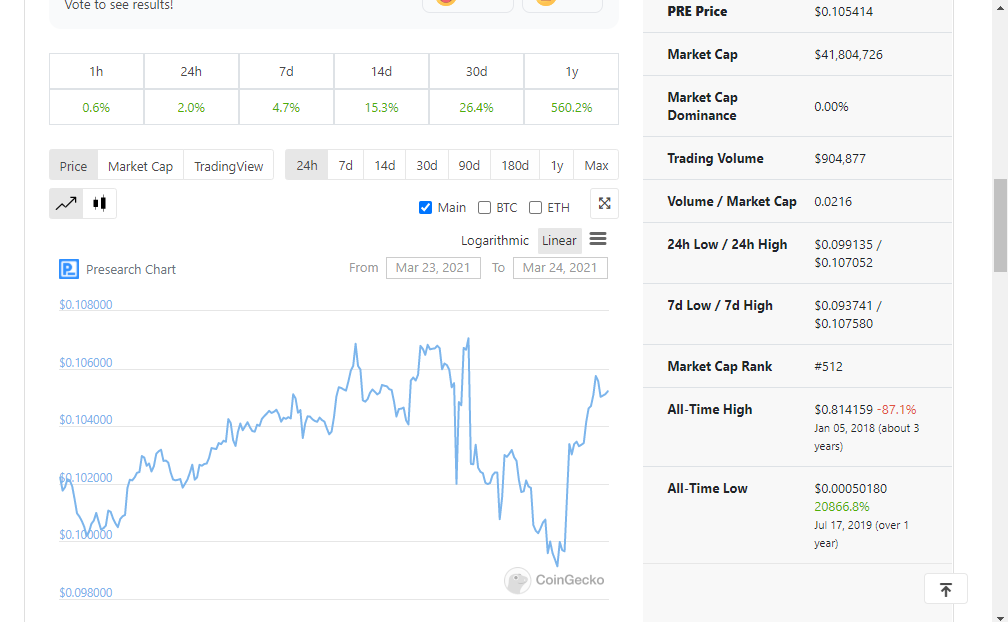
Task: Click the 20866.8% all-time low gain
Action: pos(842,506)
